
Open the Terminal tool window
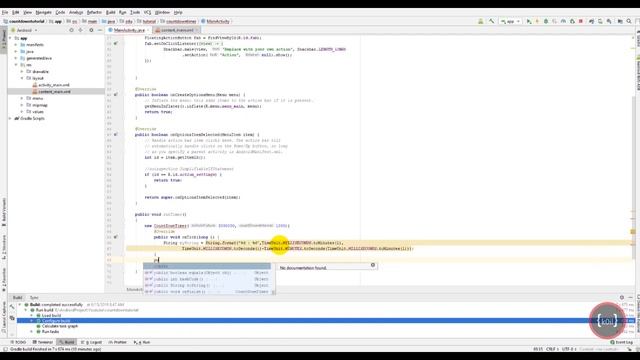pyautogui.click(x=43, y=342)
